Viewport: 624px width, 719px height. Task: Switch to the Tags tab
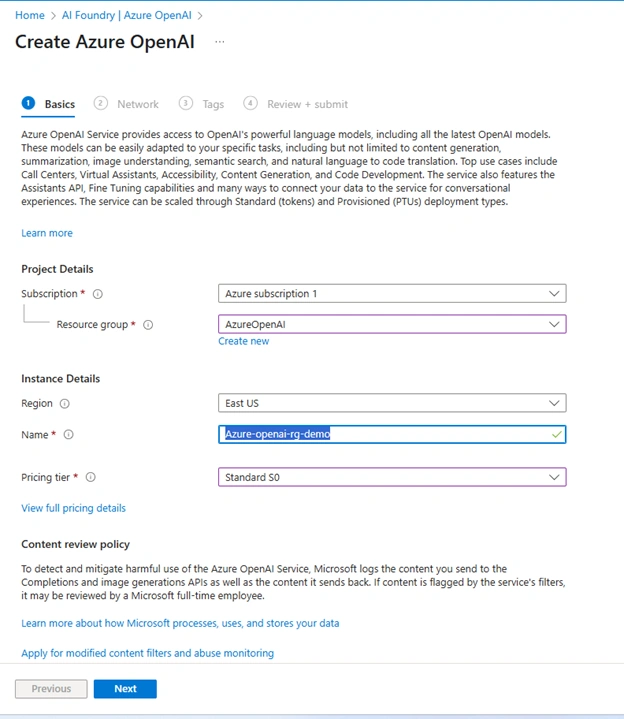pyautogui.click(x=213, y=105)
